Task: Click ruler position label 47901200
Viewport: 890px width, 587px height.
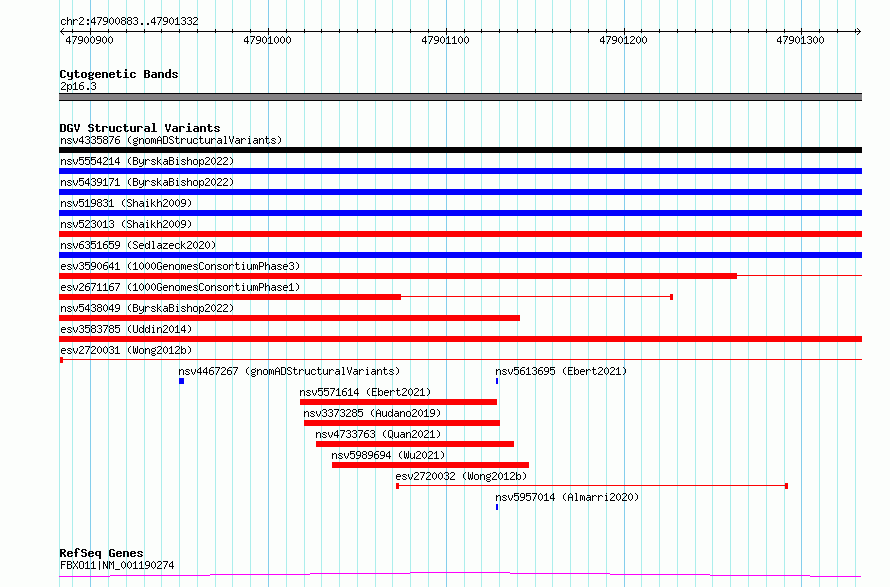Action: point(623,40)
